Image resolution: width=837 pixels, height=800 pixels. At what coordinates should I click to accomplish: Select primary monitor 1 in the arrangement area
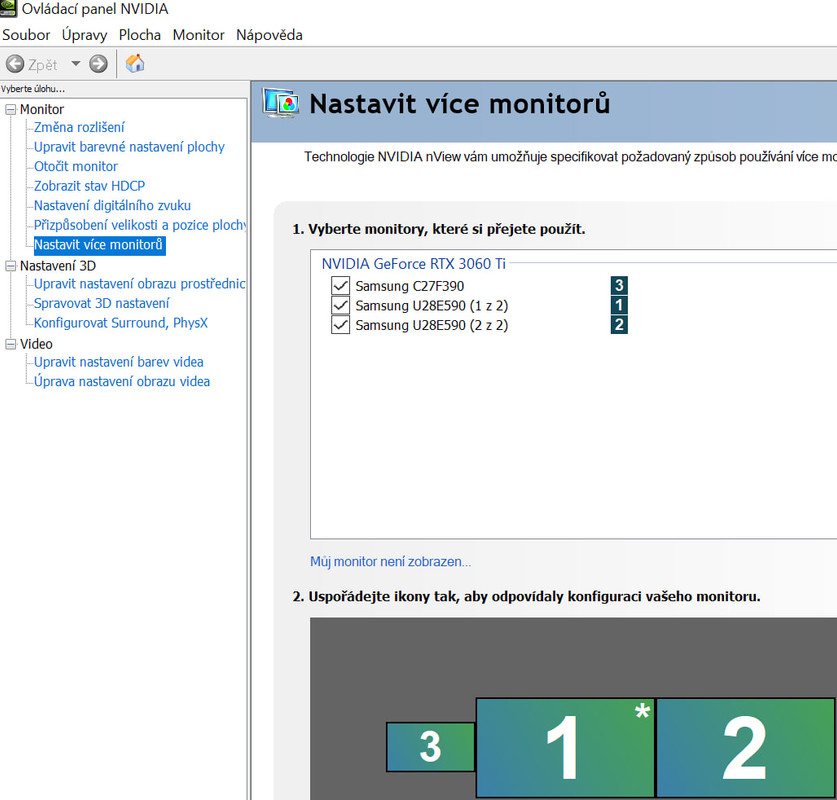click(565, 747)
